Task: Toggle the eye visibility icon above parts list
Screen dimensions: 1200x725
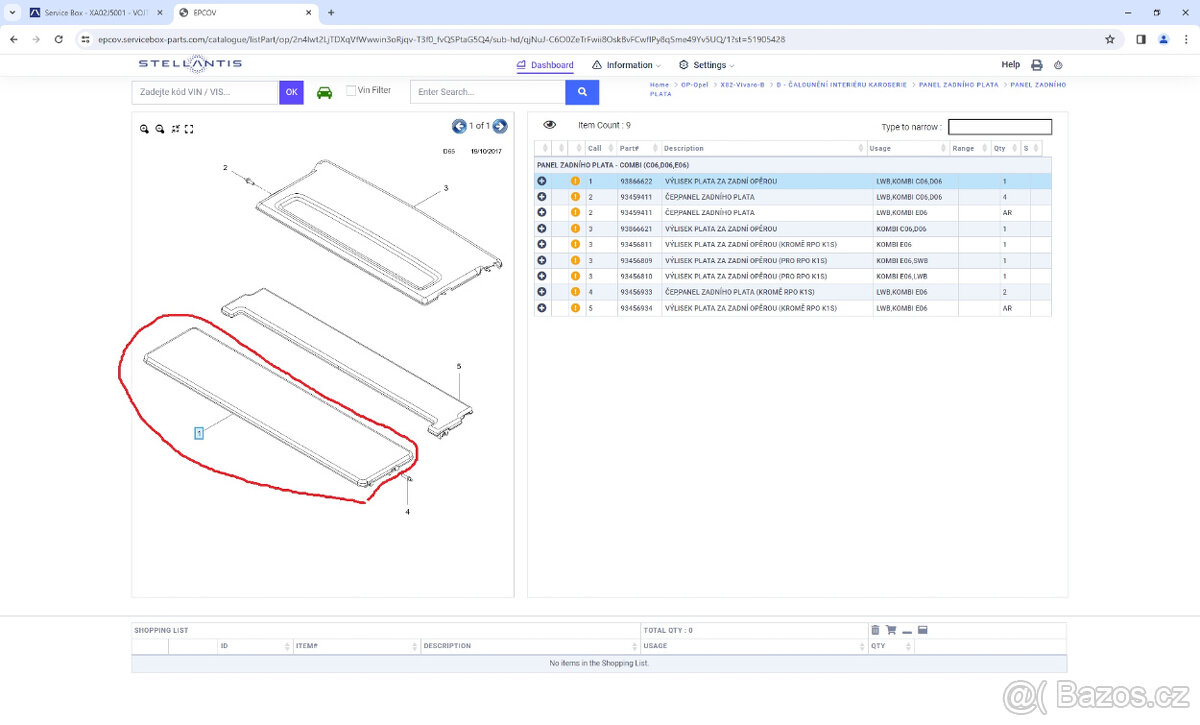Action: 549,125
